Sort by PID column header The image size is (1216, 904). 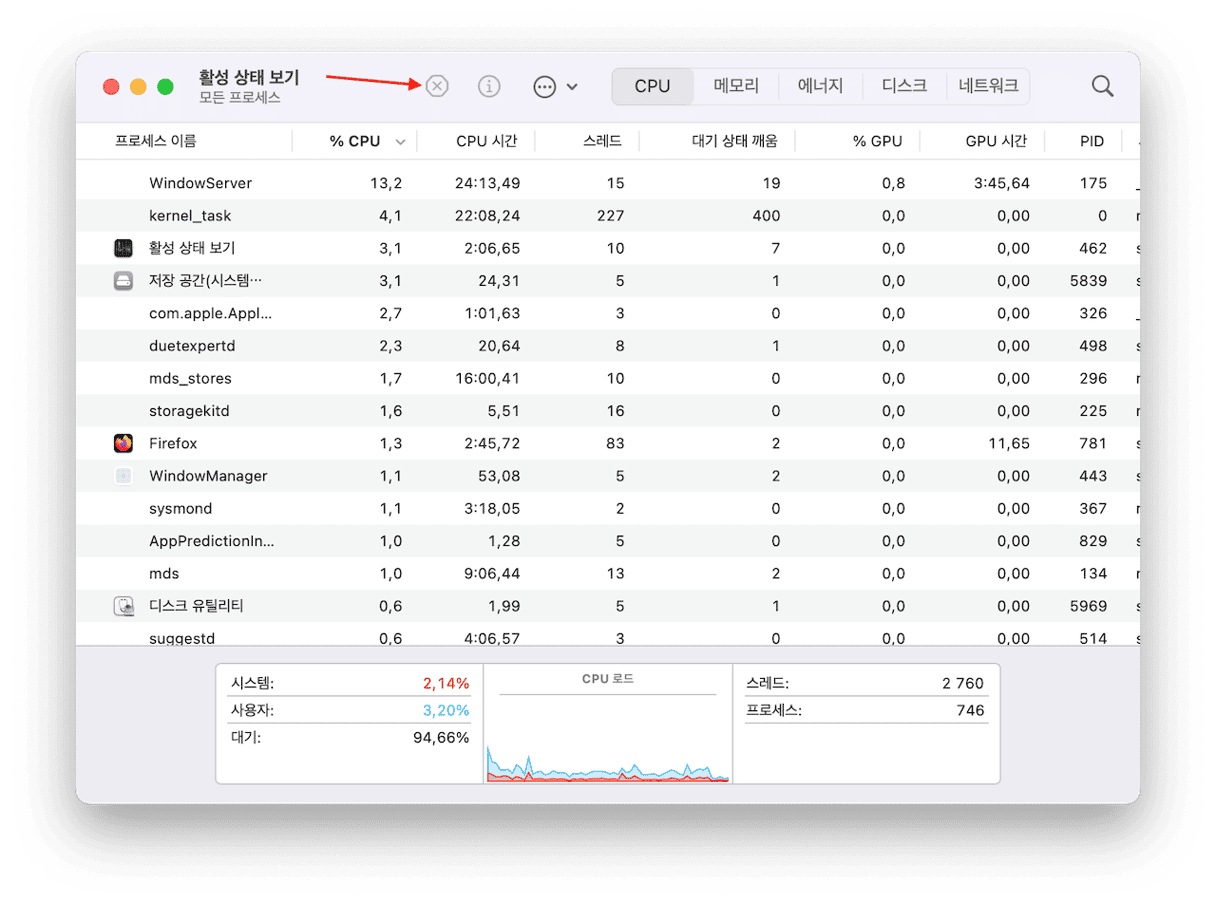1092,141
